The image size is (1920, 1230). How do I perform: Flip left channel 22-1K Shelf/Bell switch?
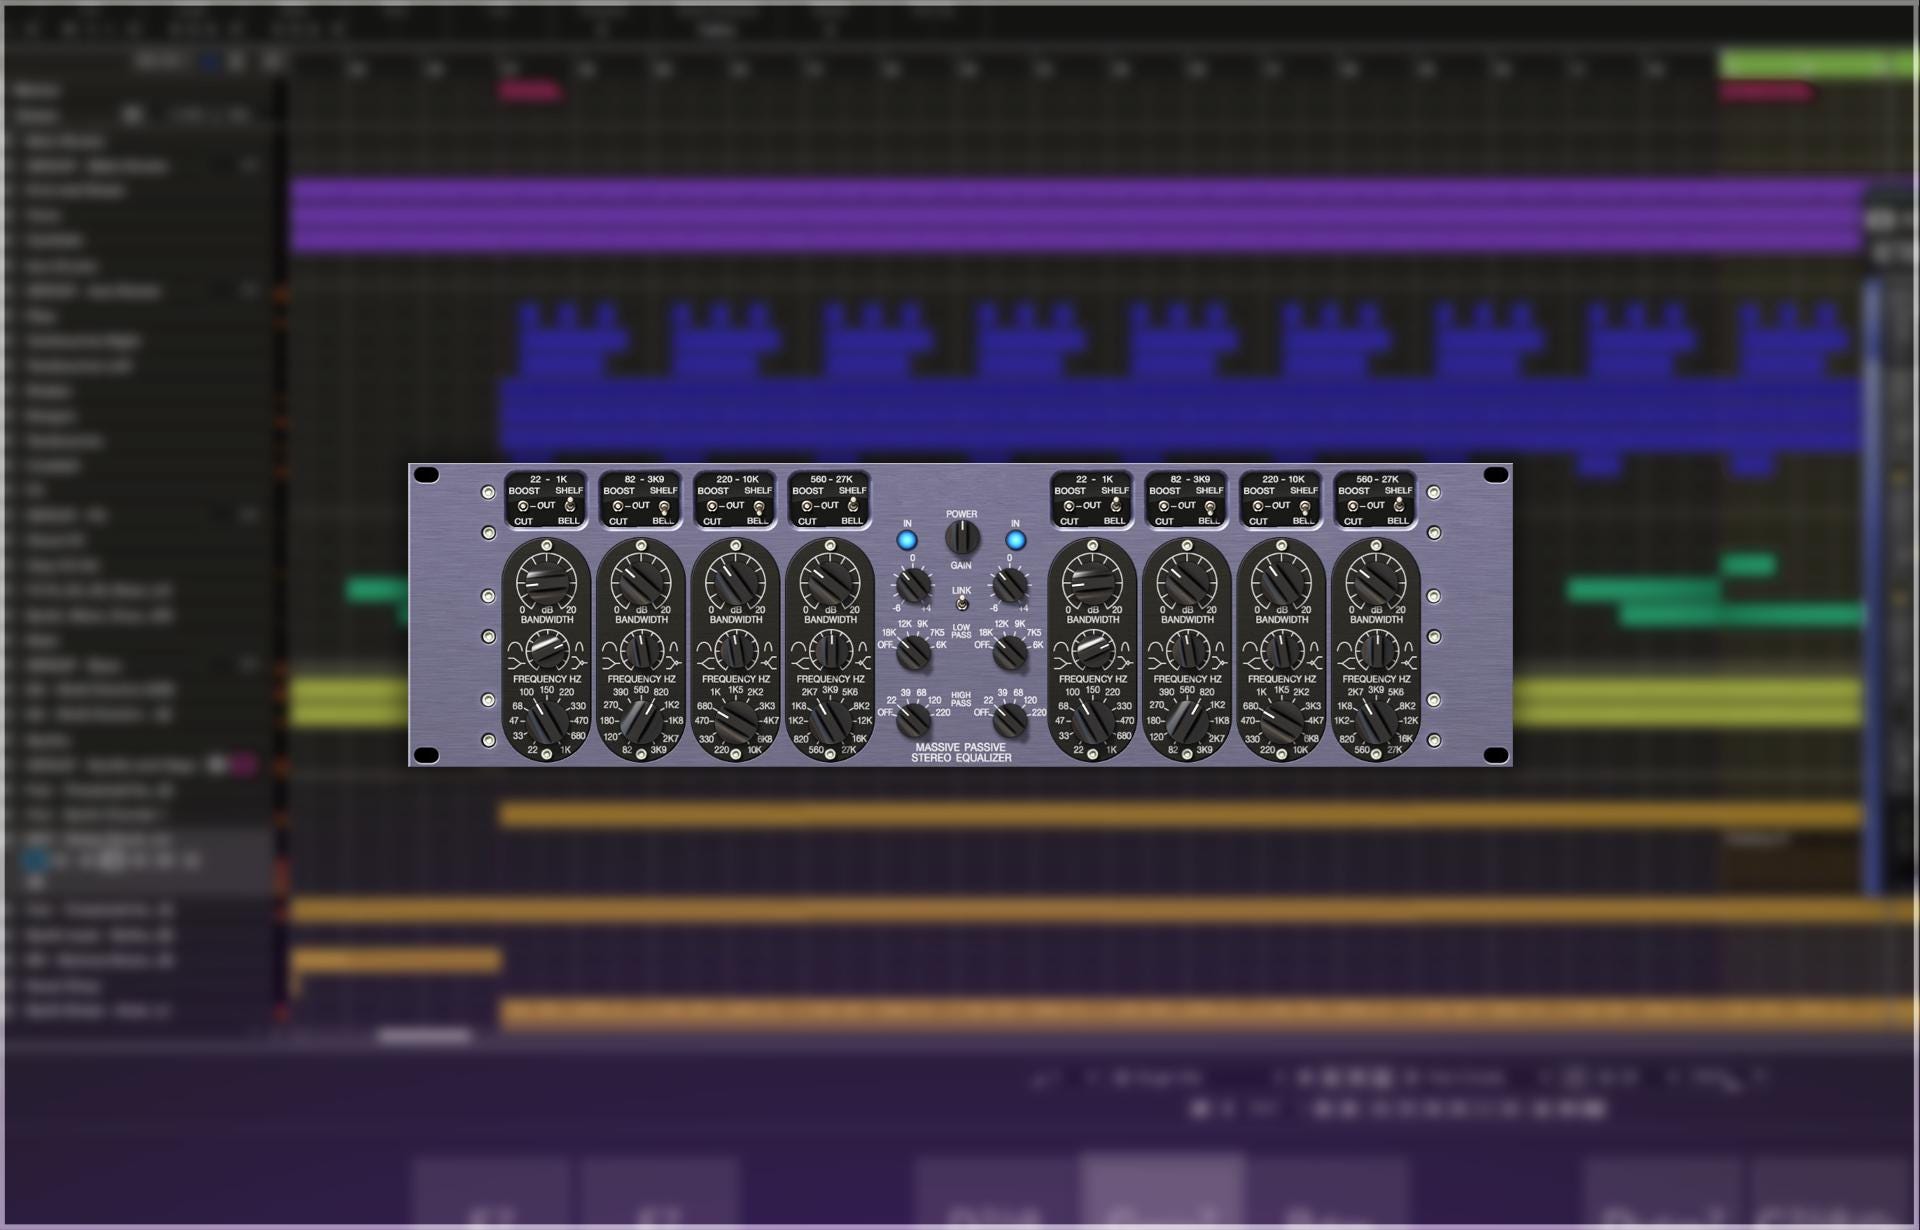[570, 506]
